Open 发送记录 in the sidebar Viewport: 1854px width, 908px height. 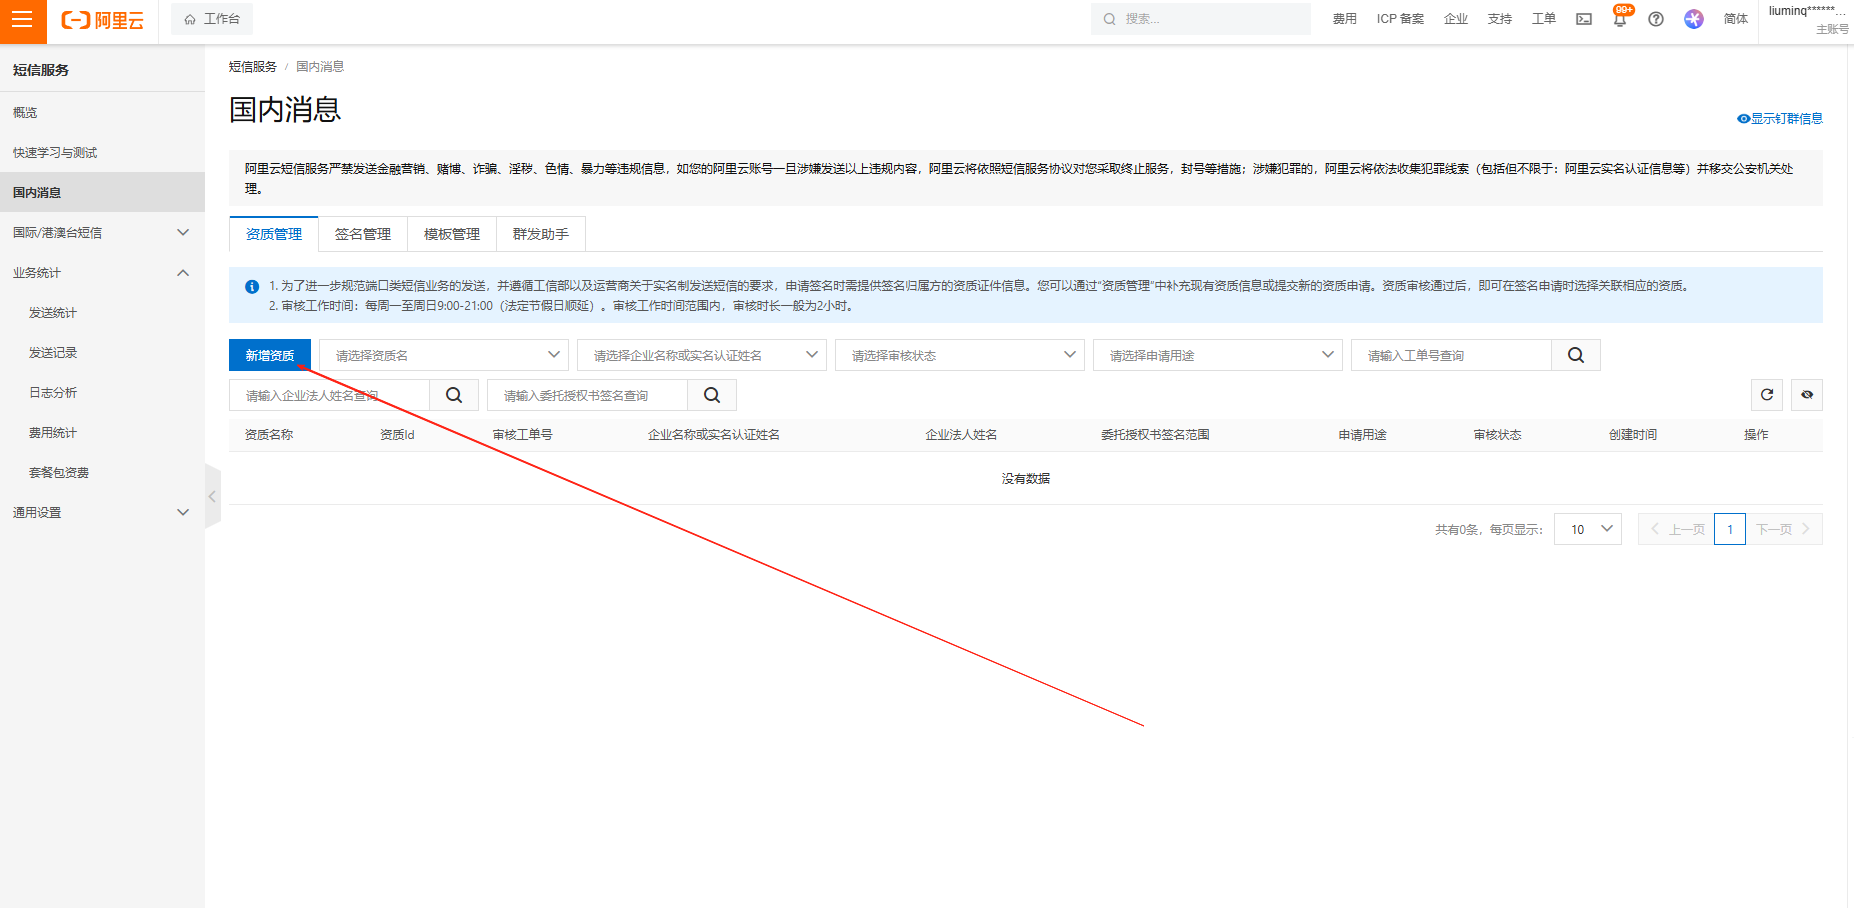53,352
